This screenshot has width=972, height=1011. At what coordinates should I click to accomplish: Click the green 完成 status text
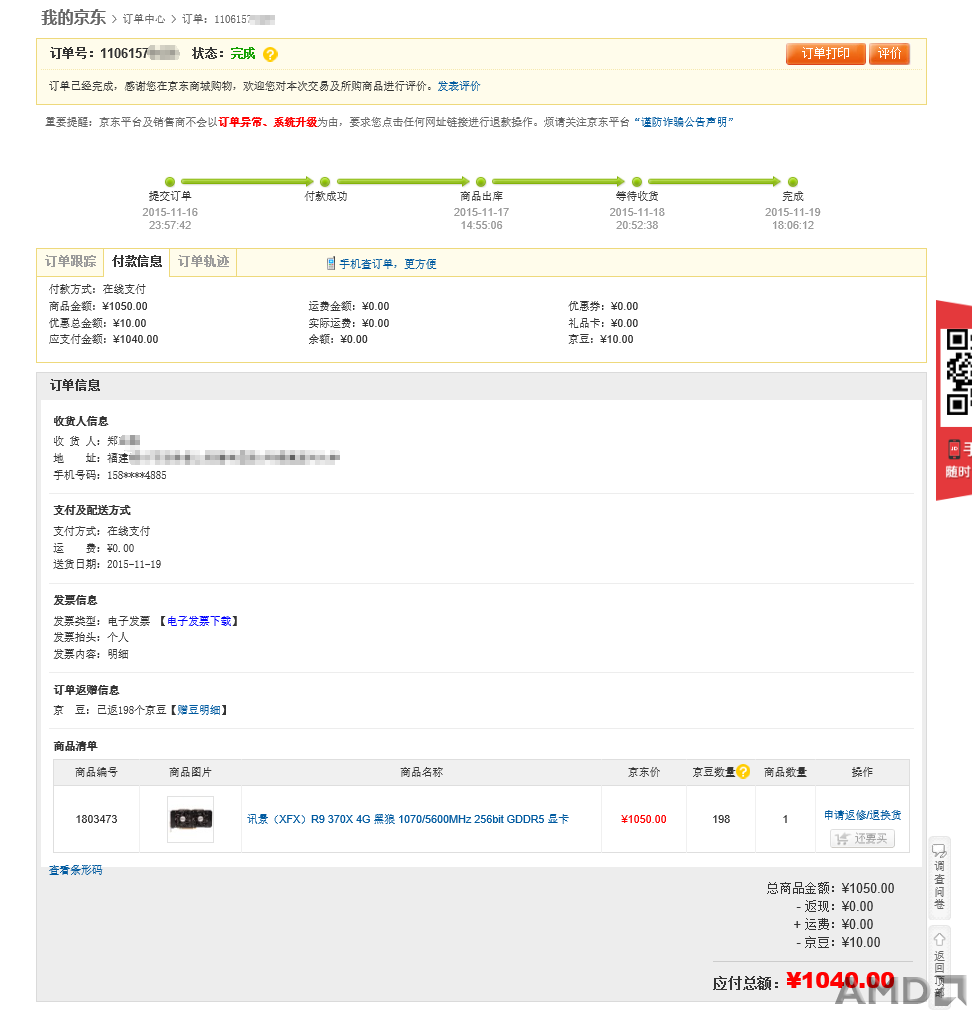point(243,54)
